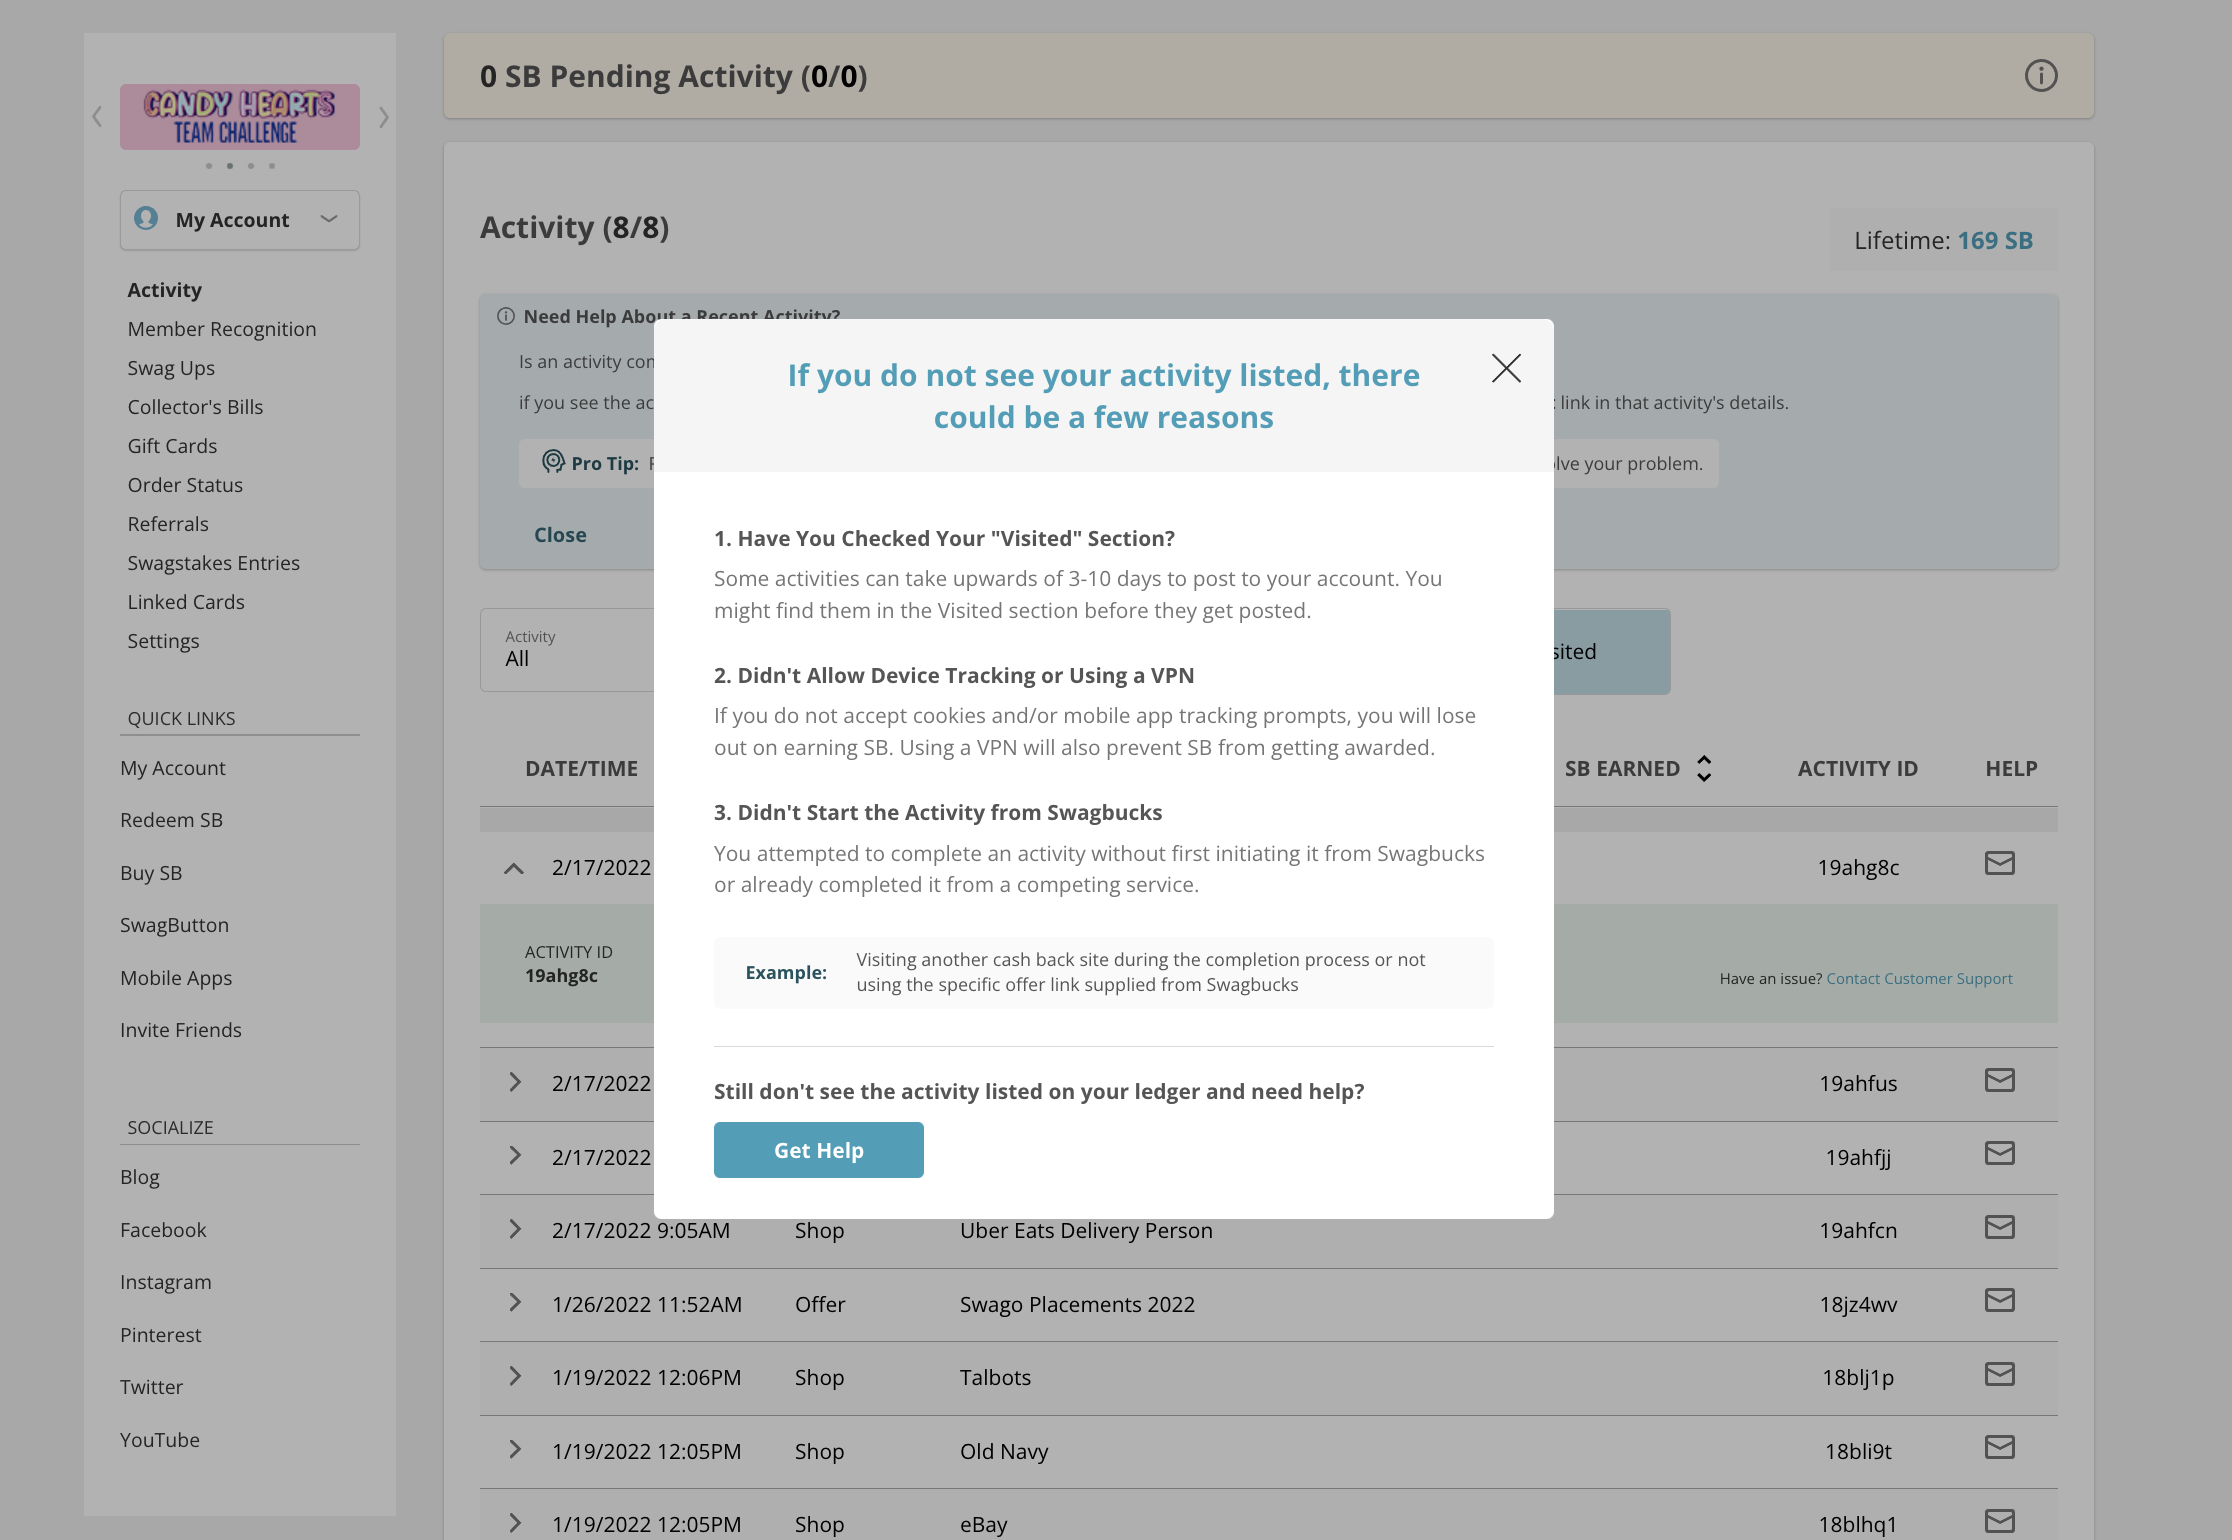
Task: Click the right arrow on the Candy Hearts carousel
Action: coord(383,116)
